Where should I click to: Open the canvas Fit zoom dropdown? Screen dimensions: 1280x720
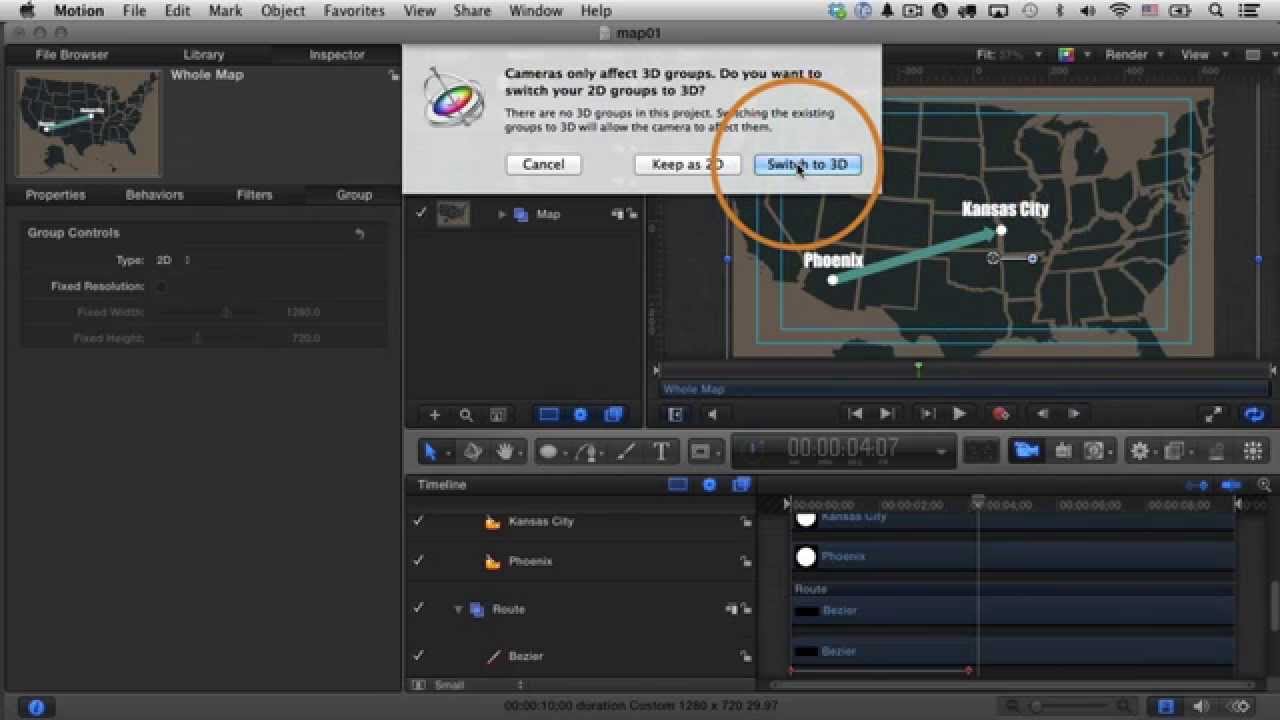1008,55
